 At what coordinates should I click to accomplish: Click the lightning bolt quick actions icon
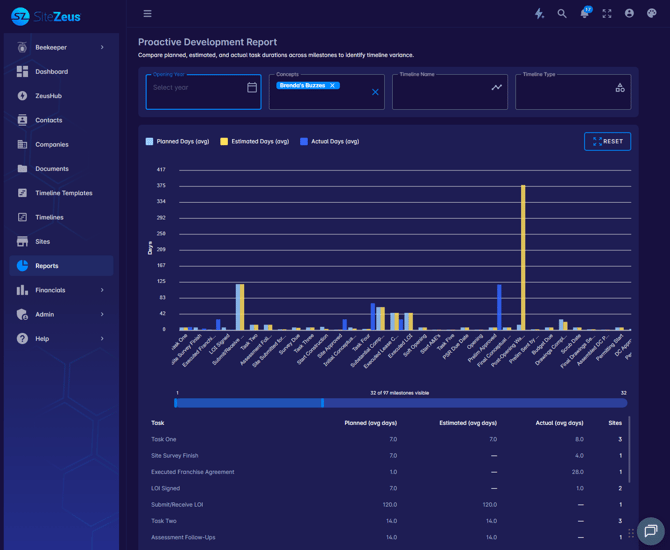[539, 14]
